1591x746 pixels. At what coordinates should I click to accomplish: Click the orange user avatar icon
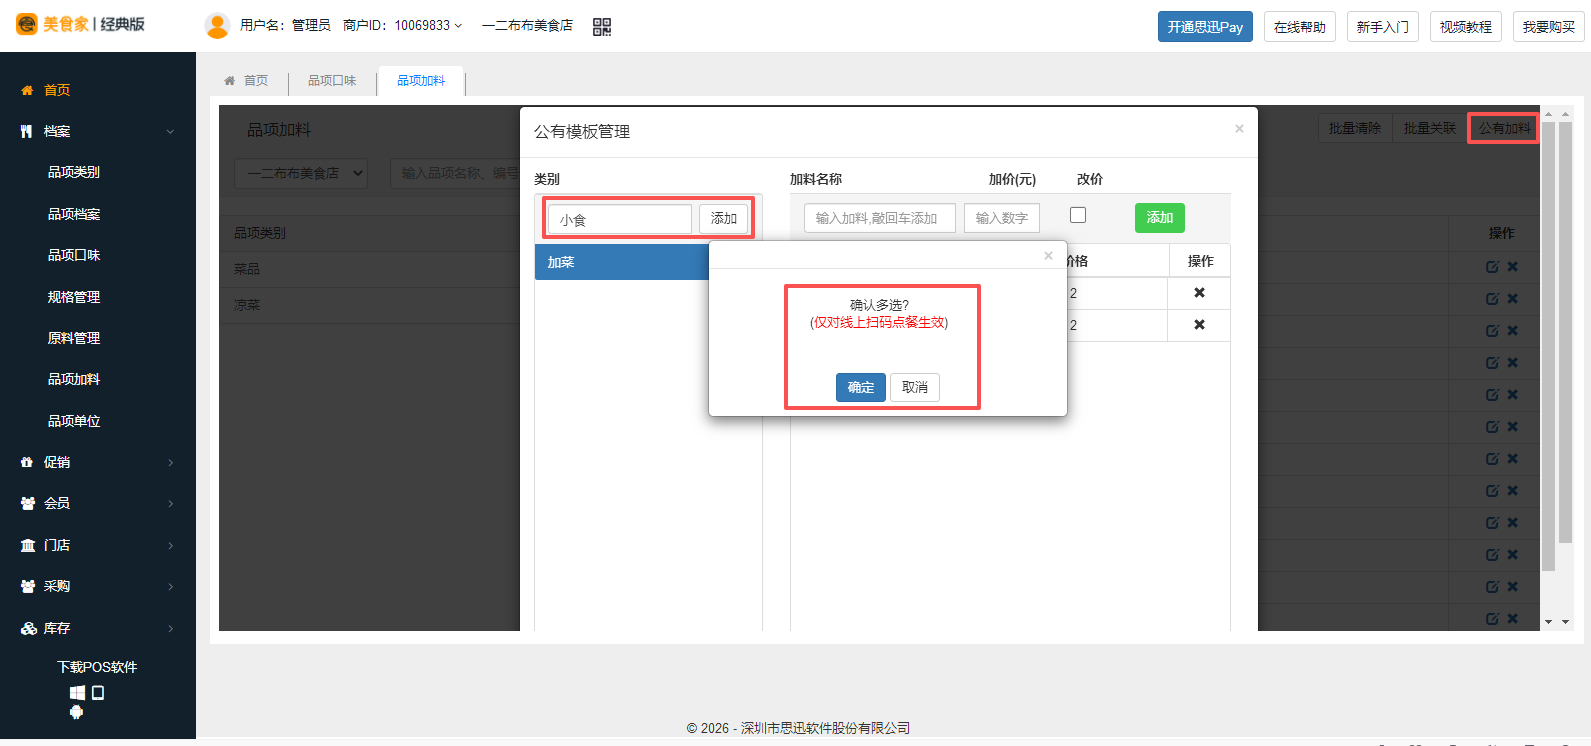point(217,26)
